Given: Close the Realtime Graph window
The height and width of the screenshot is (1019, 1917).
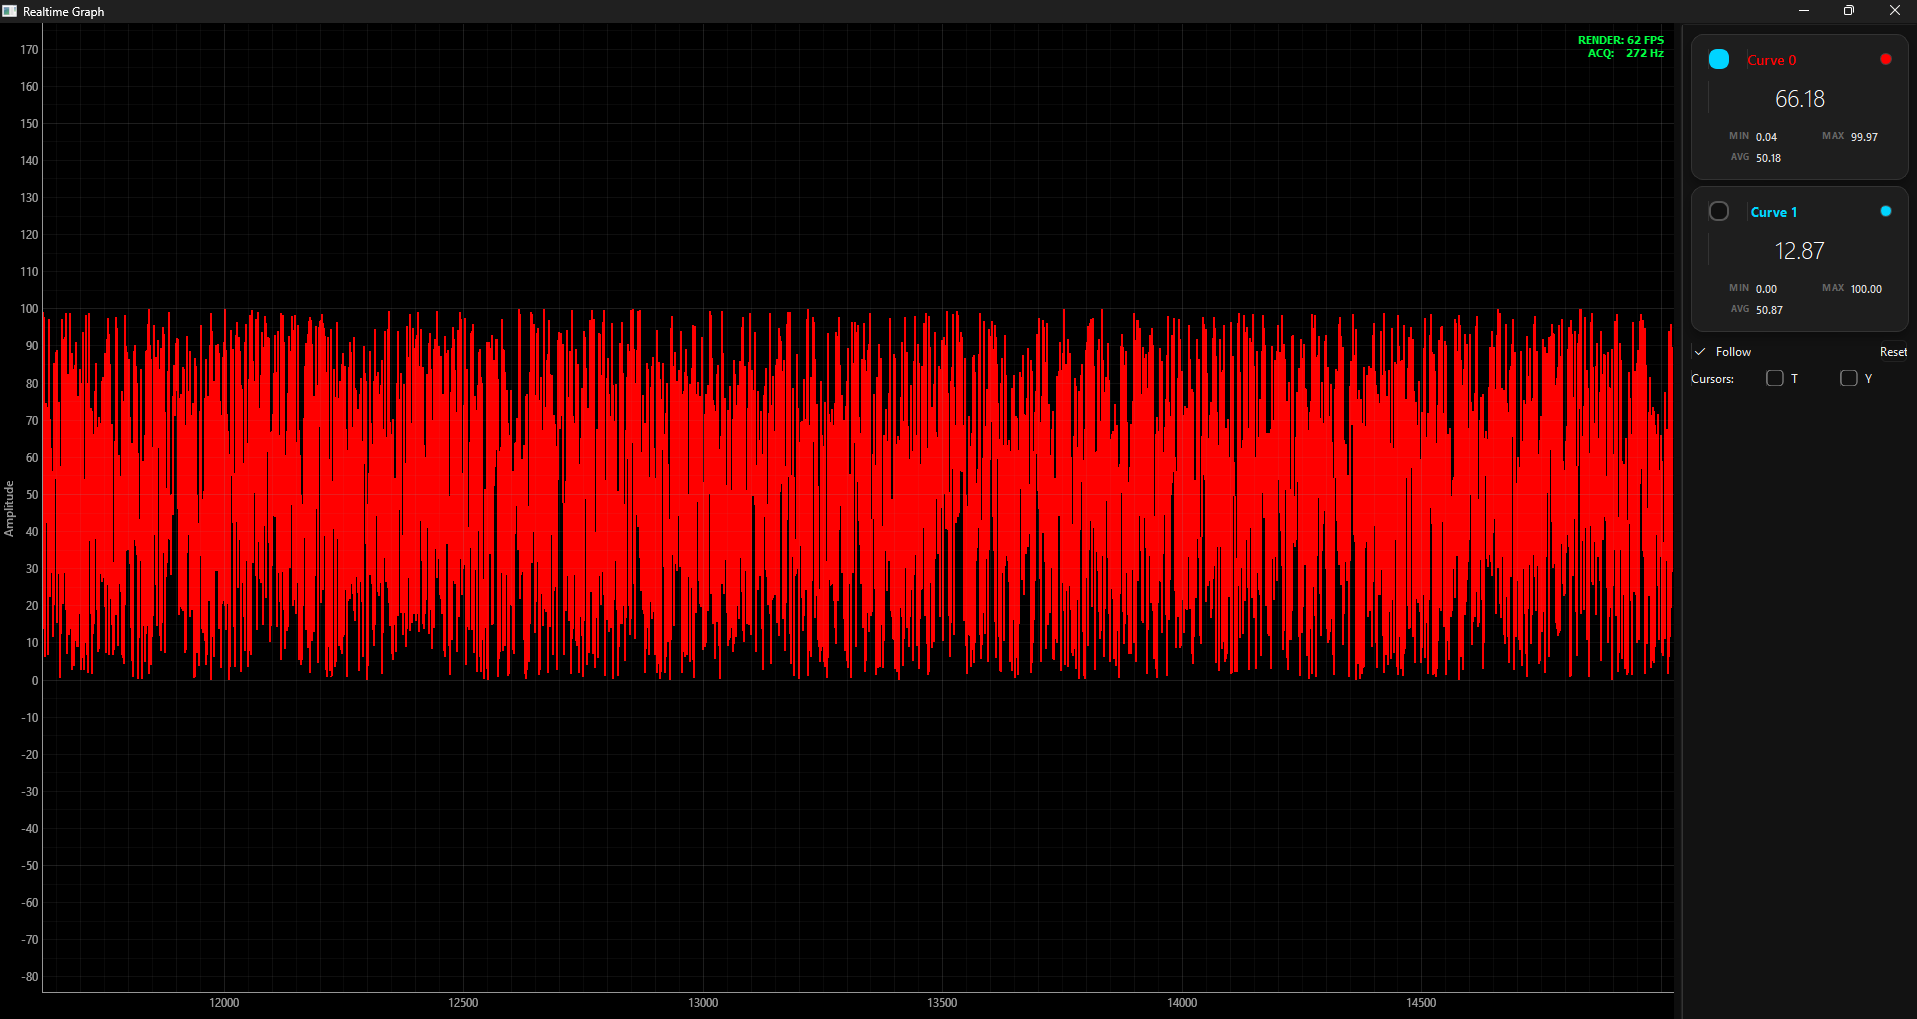Looking at the screenshot, I should pyautogui.click(x=1894, y=11).
